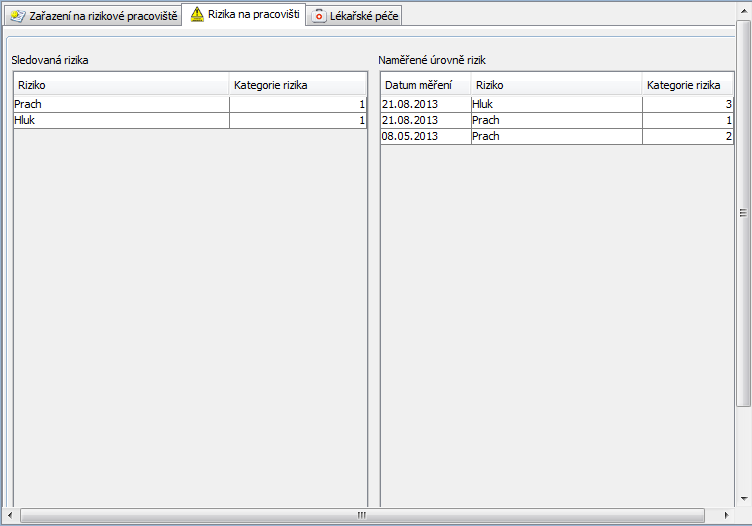
Task: Click the warning icon on Rizika na pracovišti tab
Action: click(197, 15)
